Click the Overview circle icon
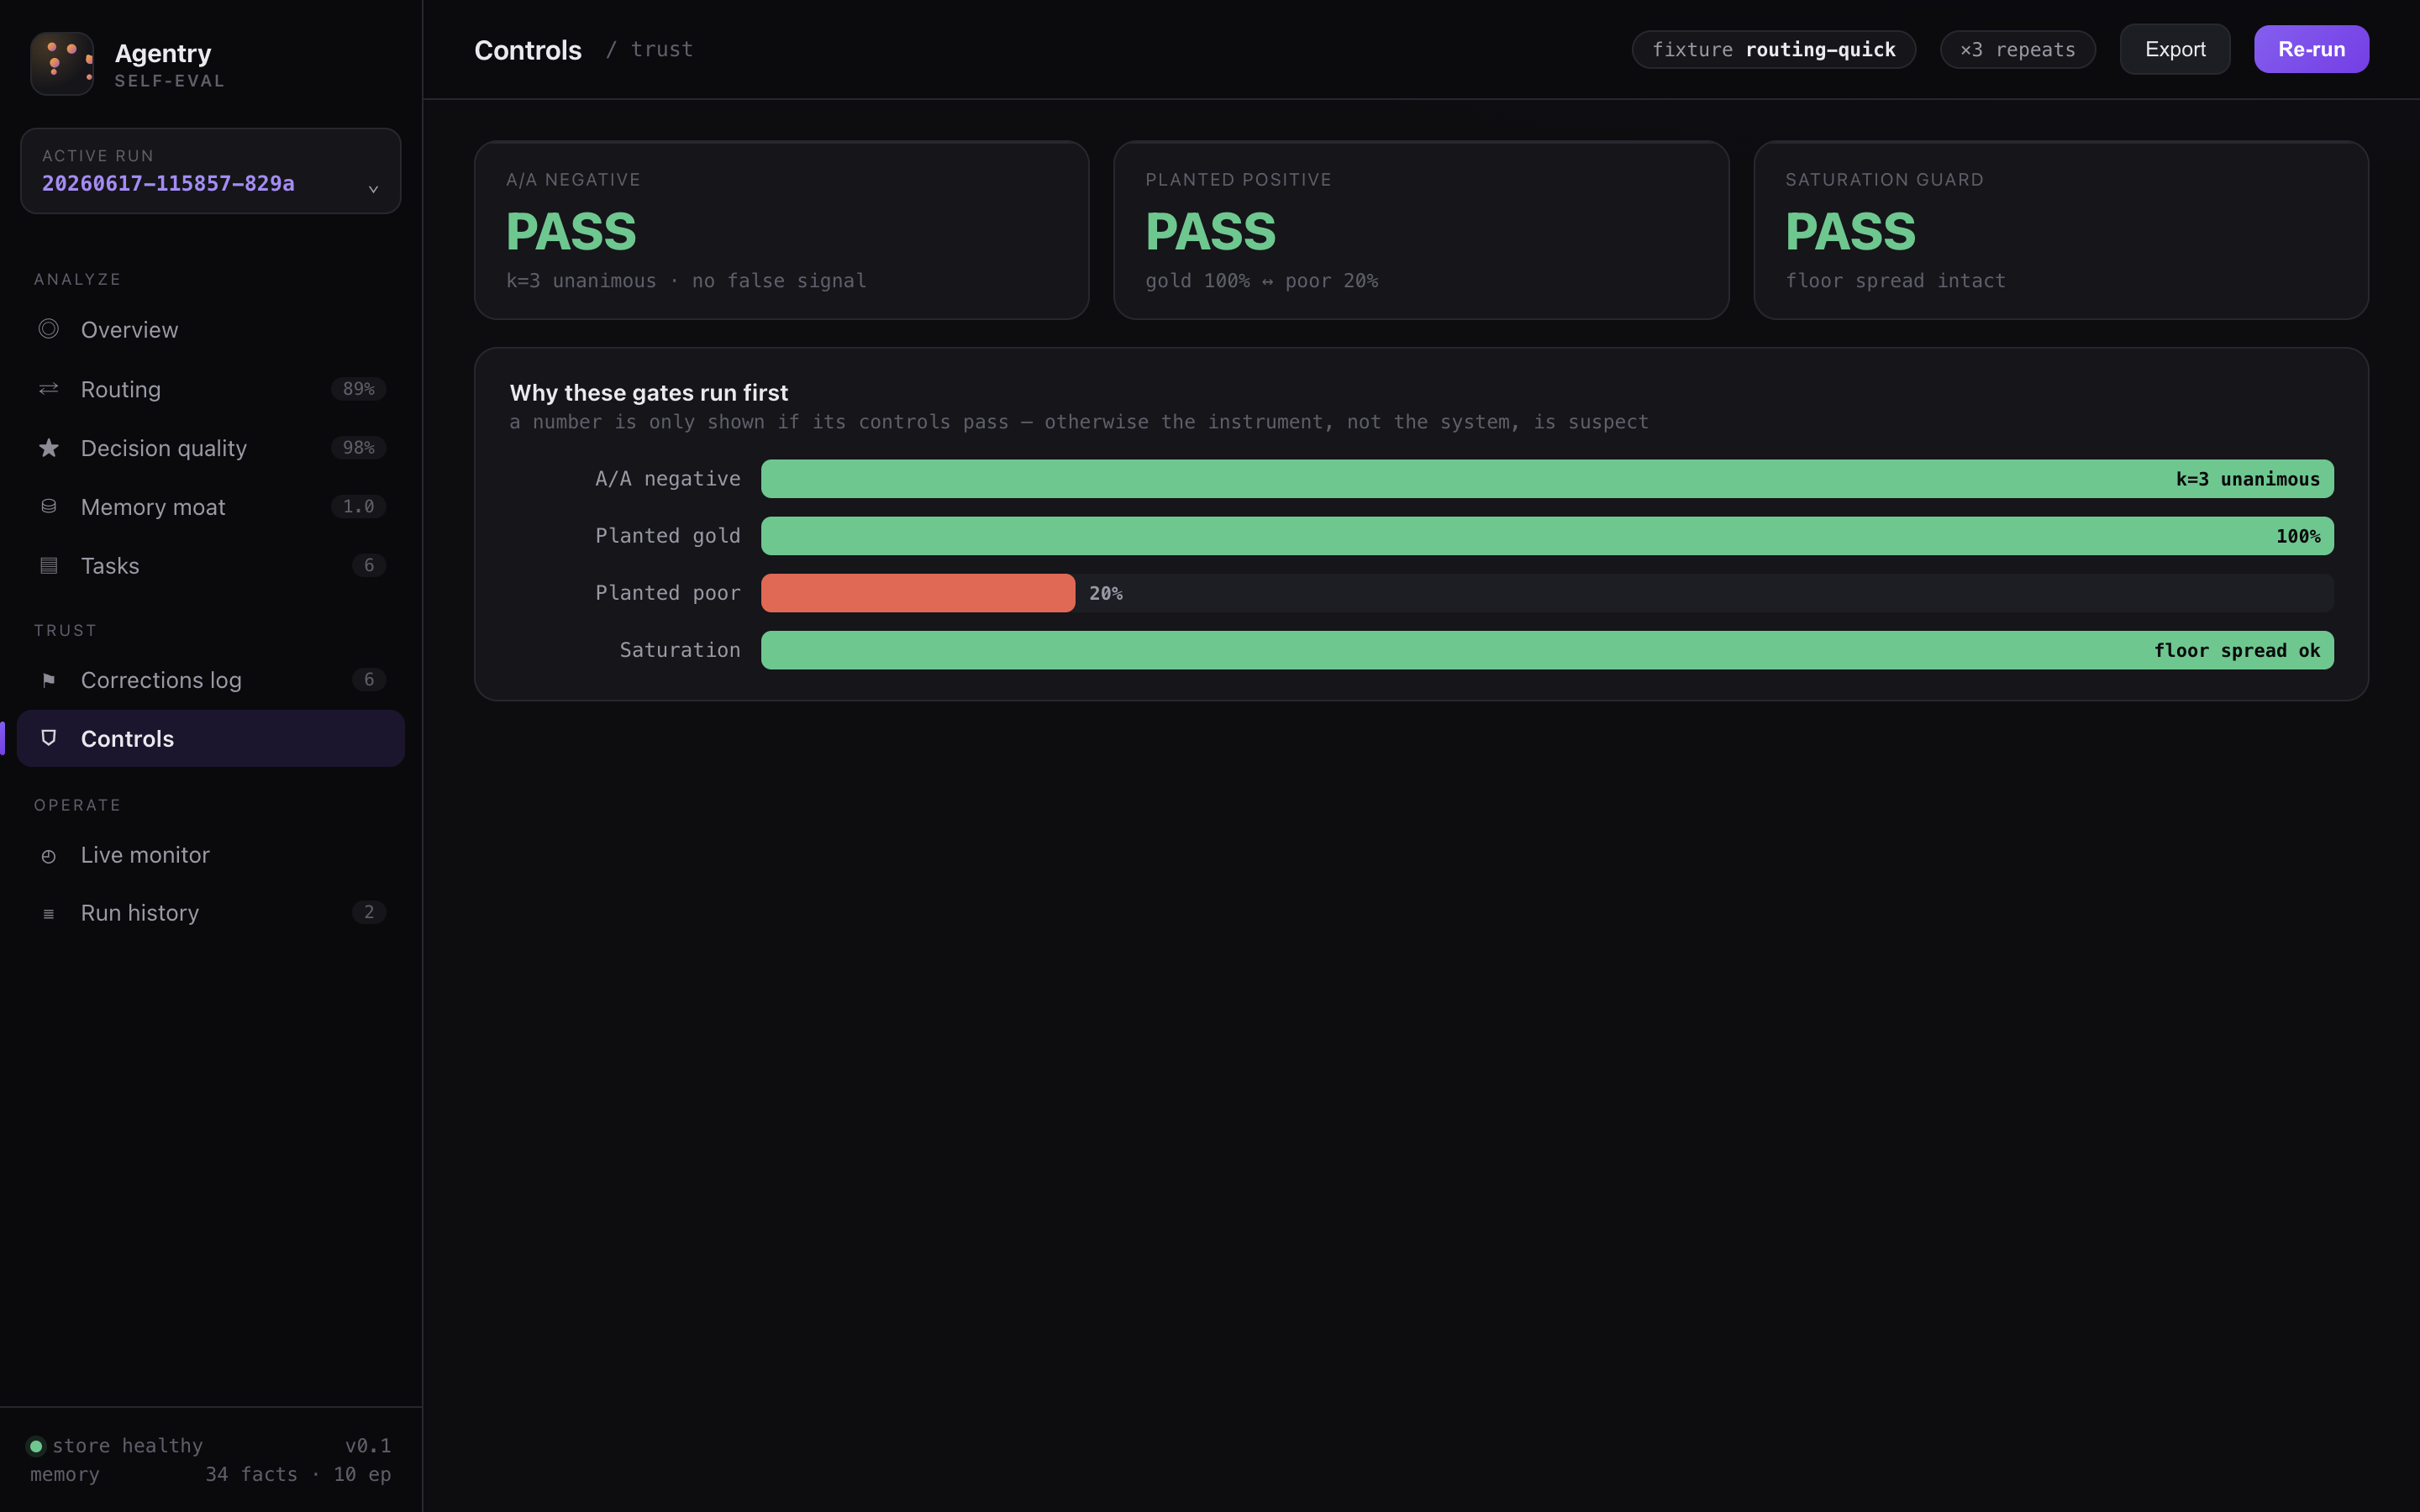 48,329
